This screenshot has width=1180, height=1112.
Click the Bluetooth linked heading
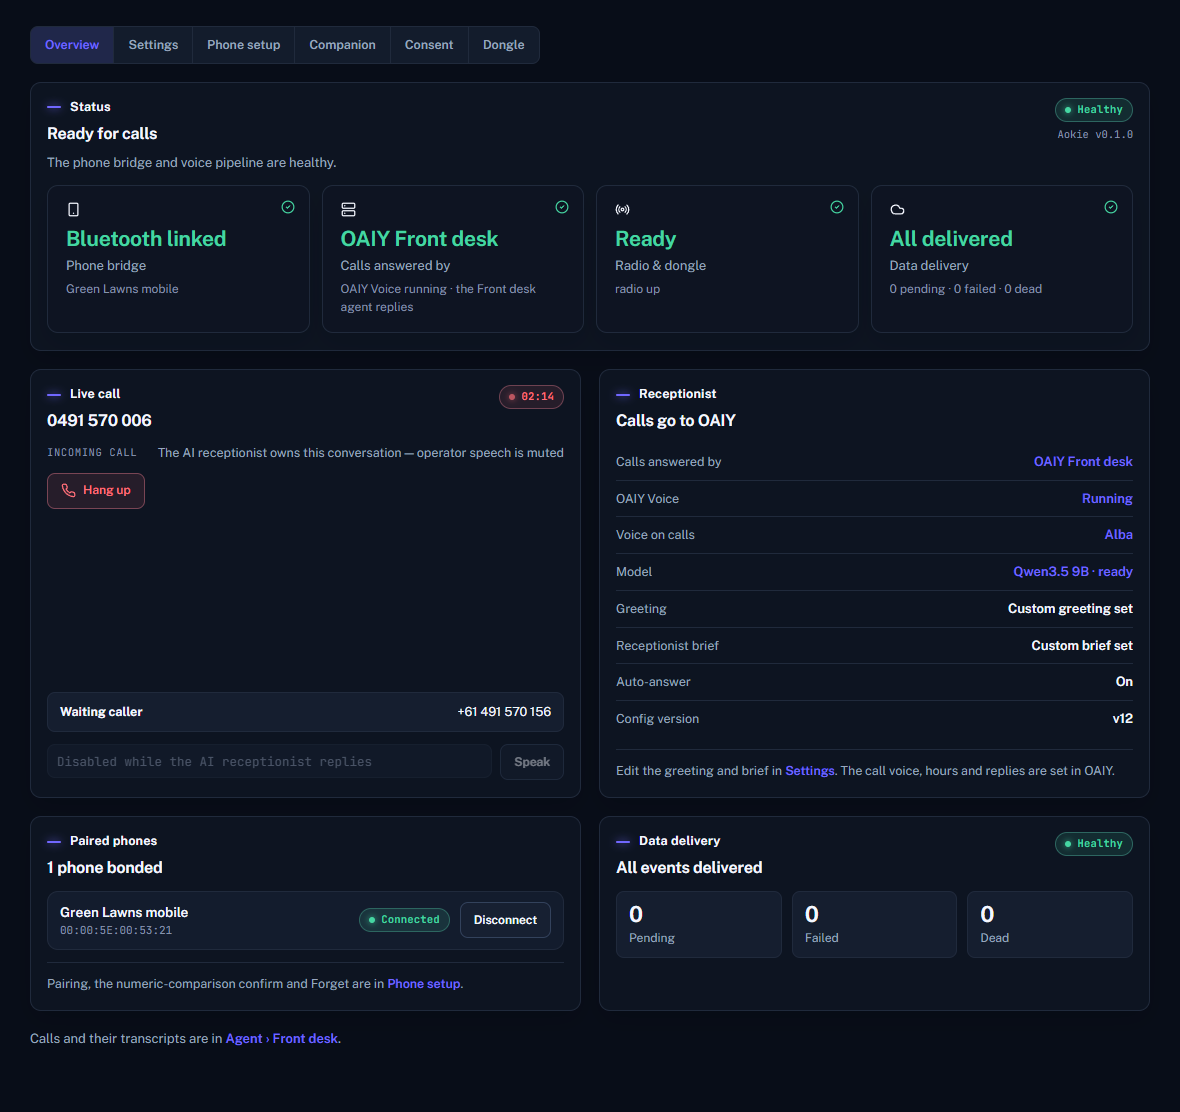coord(146,239)
